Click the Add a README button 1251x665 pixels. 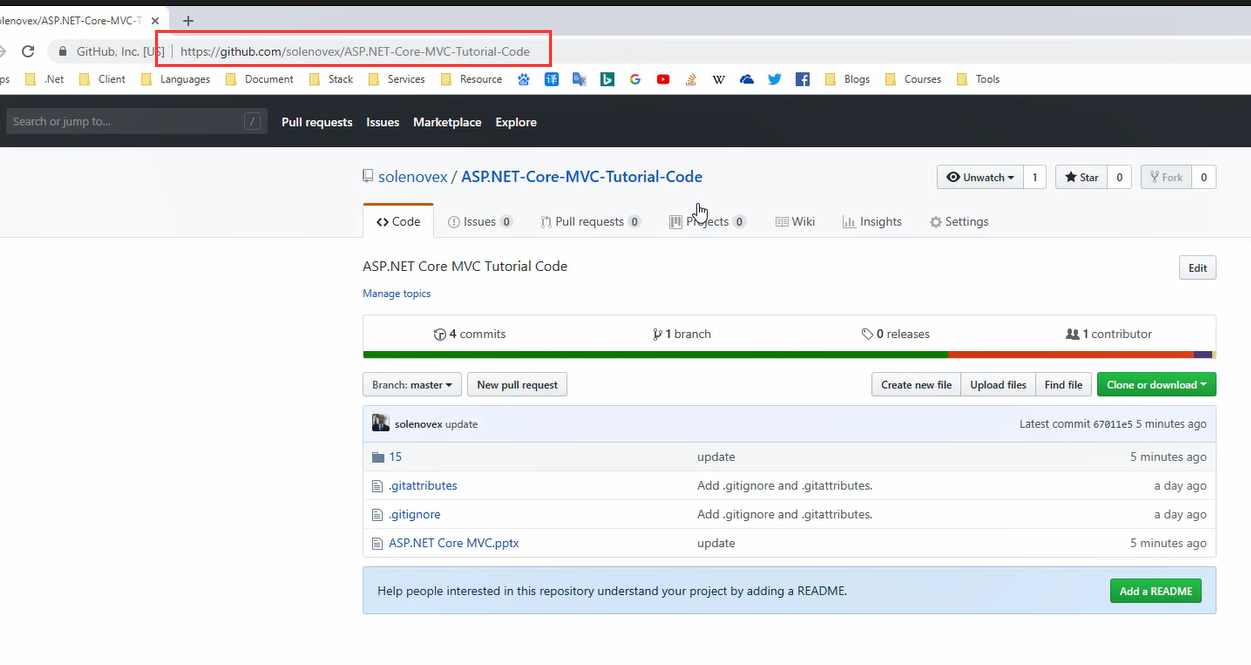[x=1156, y=591]
